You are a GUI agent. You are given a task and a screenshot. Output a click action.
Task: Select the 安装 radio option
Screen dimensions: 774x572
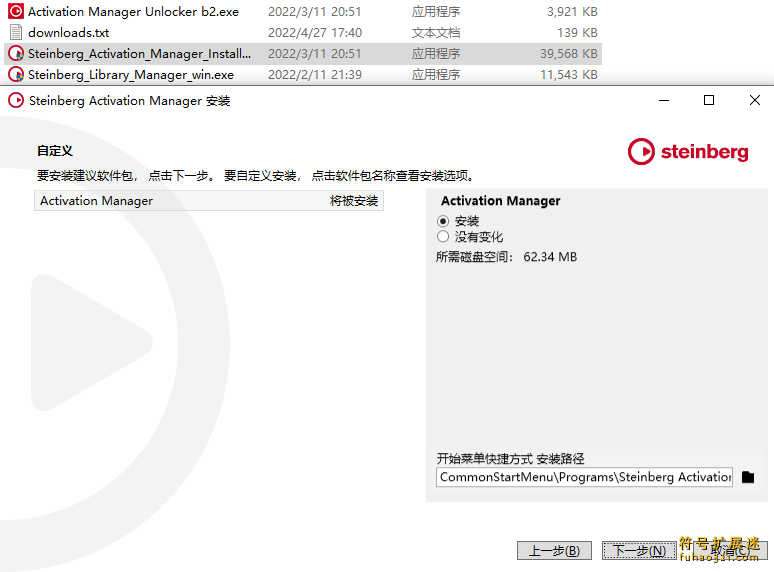pyautogui.click(x=443, y=221)
